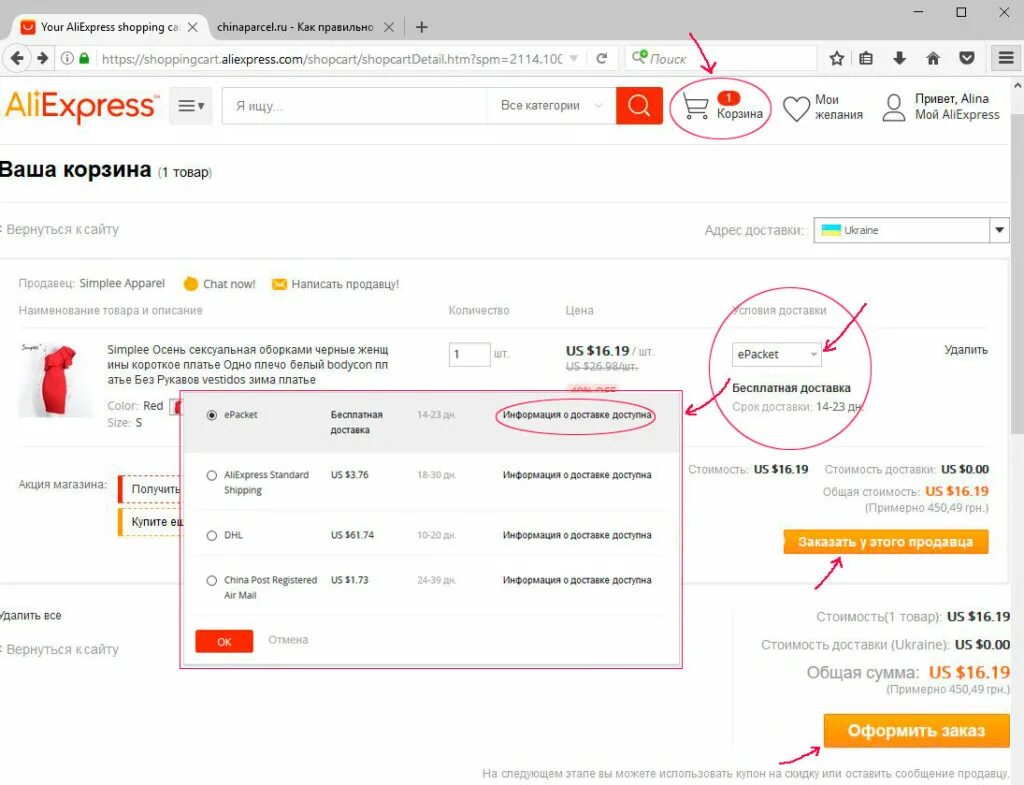The width and height of the screenshot is (1024, 785).
Task: Click DHL Информация о доставке доступна text
Action: (x=577, y=535)
